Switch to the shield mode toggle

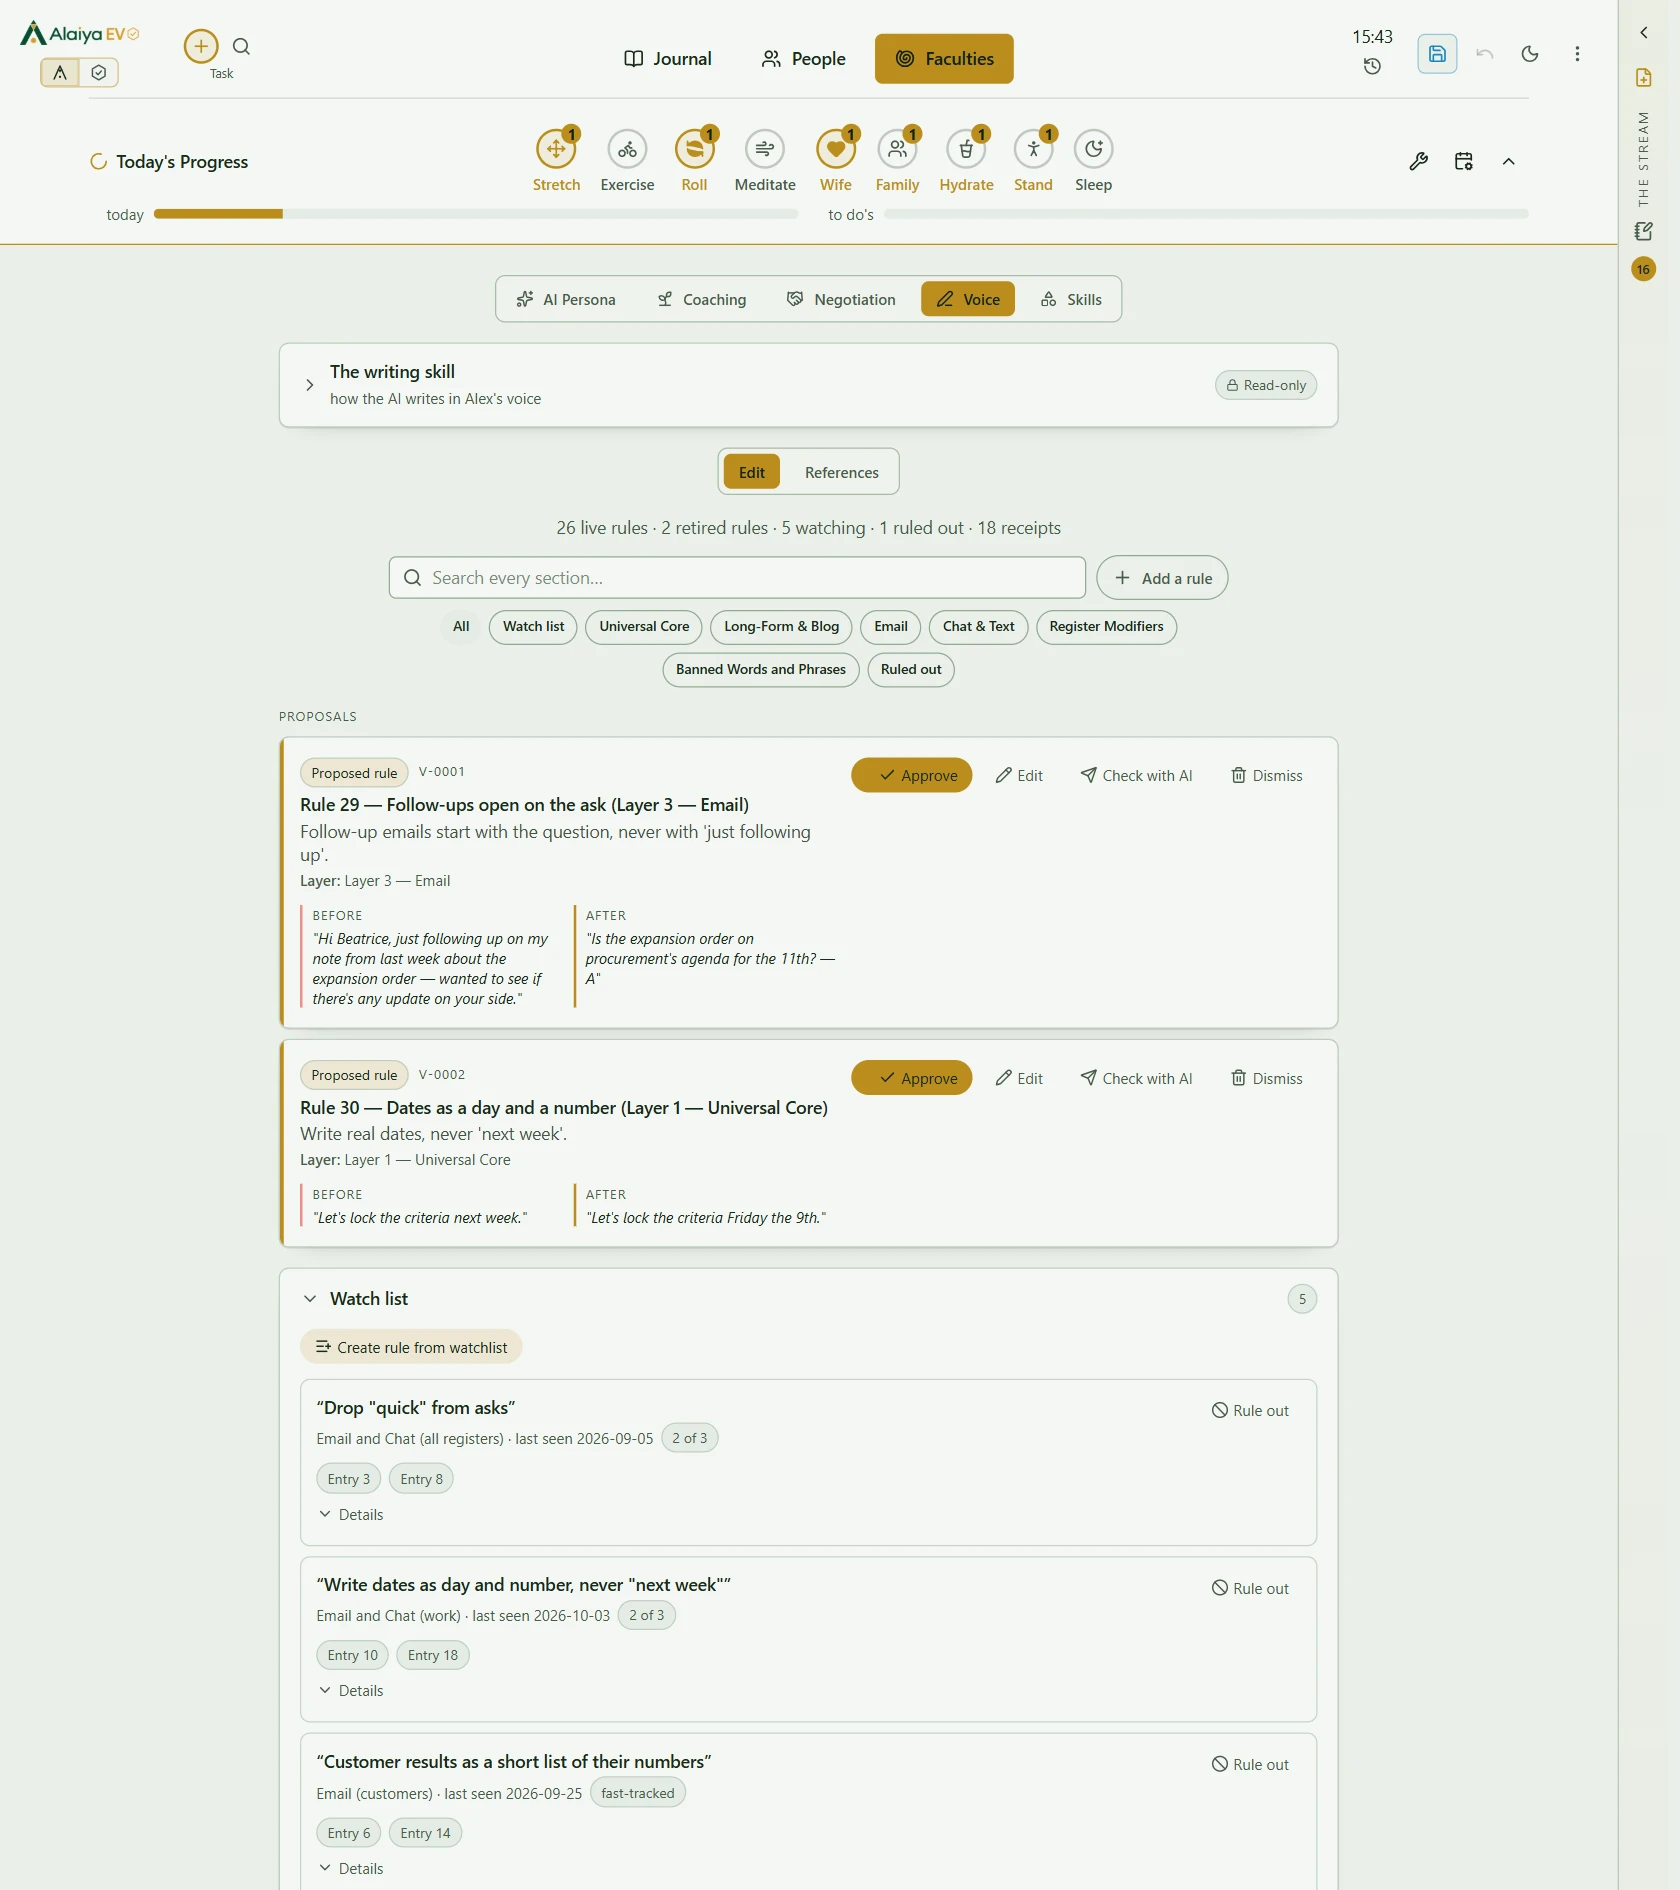[x=99, y=72]
